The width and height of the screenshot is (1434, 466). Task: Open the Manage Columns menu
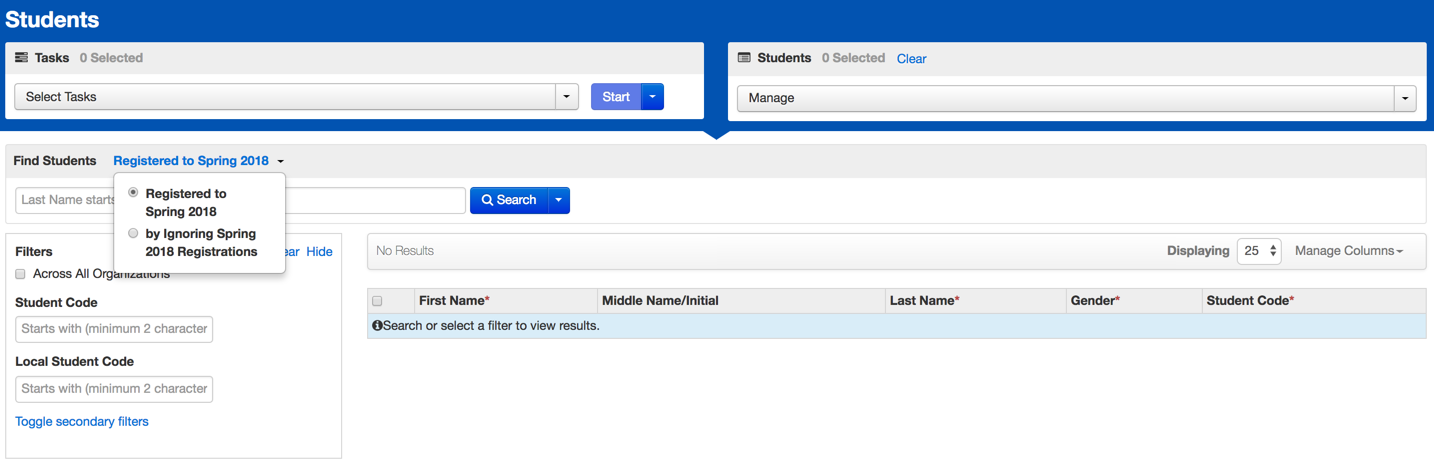1348,251
